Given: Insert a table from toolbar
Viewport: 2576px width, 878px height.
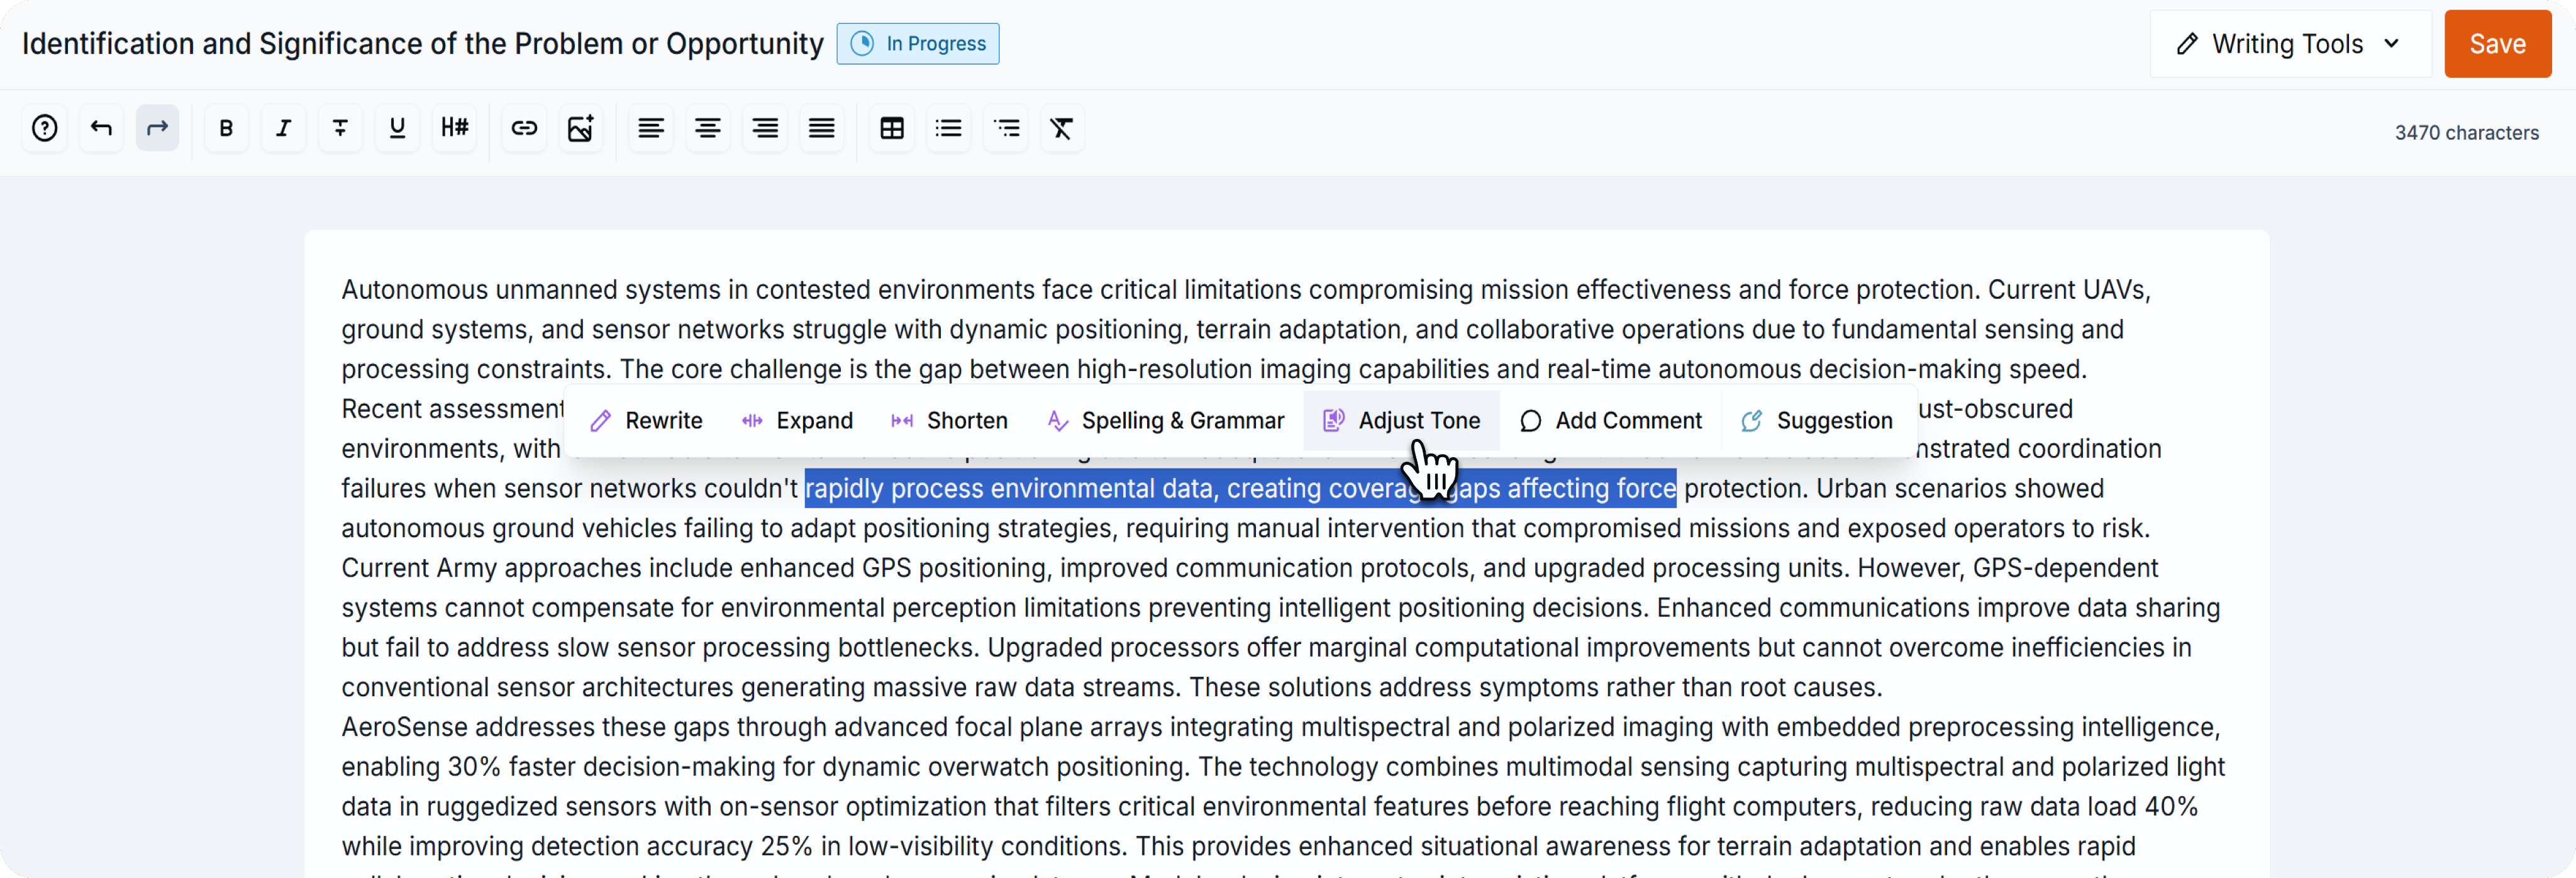Looking at the screenshot, I should [x=892, y=128].
